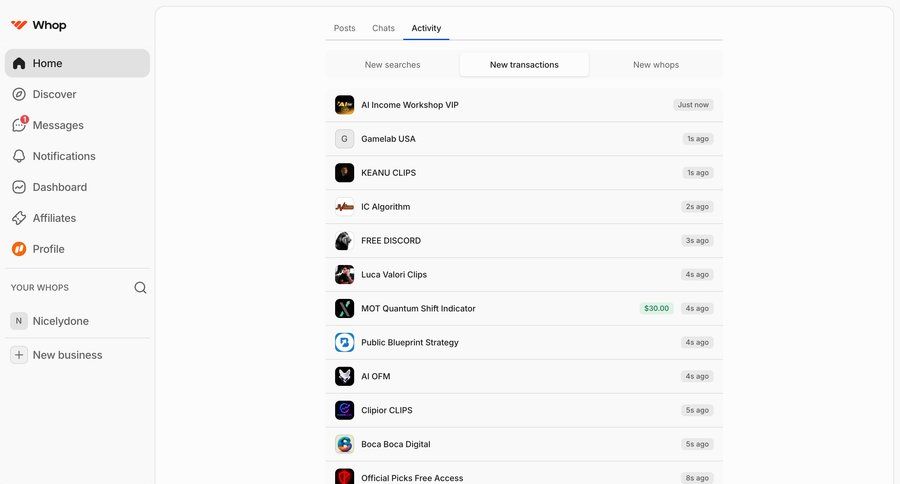
Task: Click the Messages unread badge
Action: click(25, 119)
